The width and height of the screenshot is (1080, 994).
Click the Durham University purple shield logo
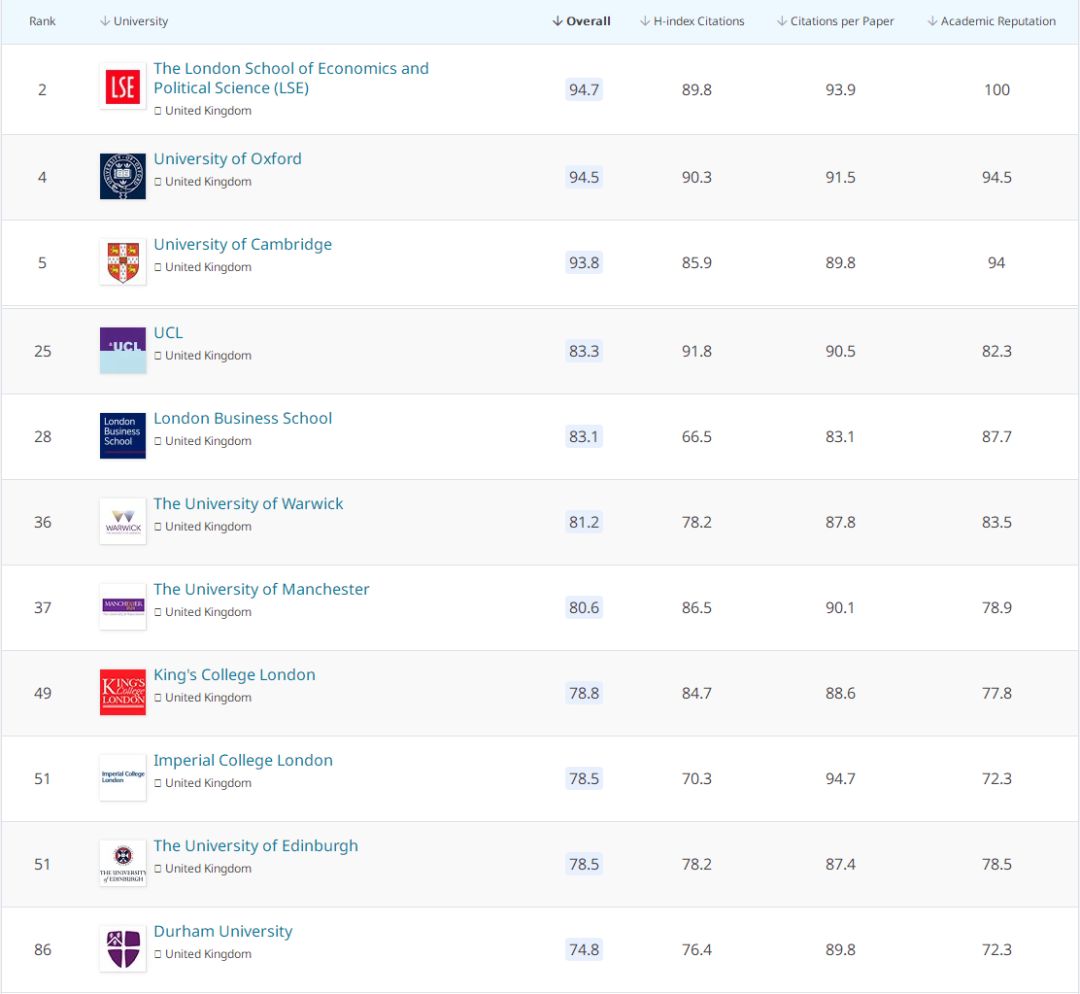(122, 948)
